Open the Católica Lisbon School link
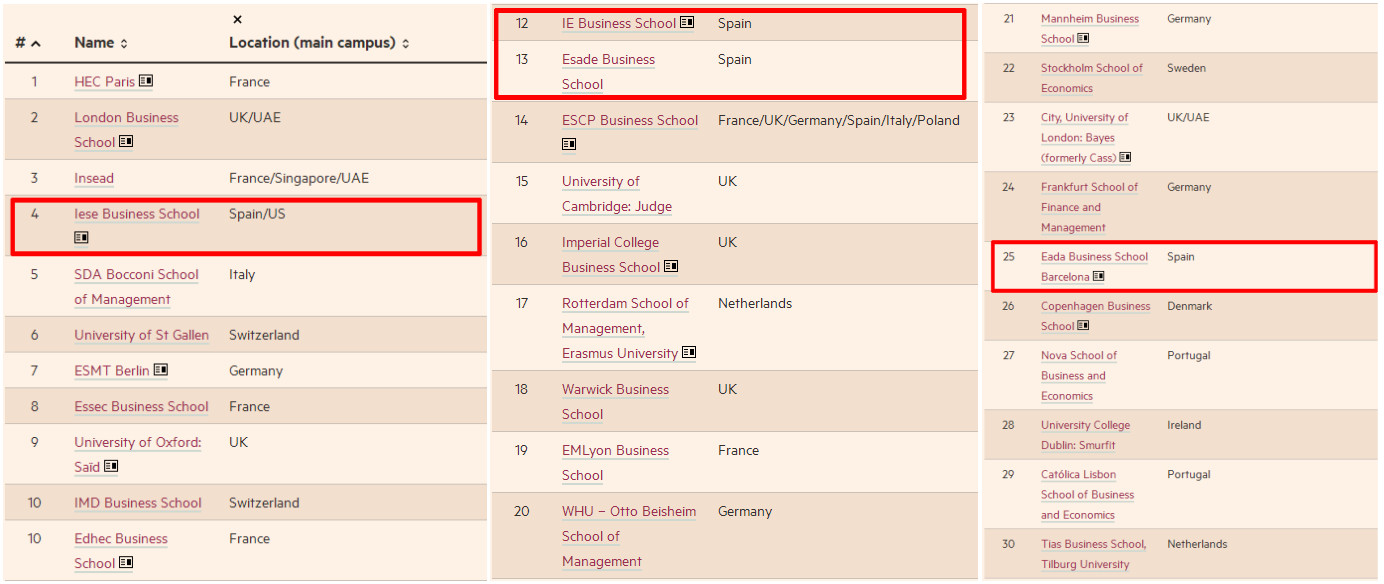This screenshot has height=584, width=1384. tap(1087, 494)
